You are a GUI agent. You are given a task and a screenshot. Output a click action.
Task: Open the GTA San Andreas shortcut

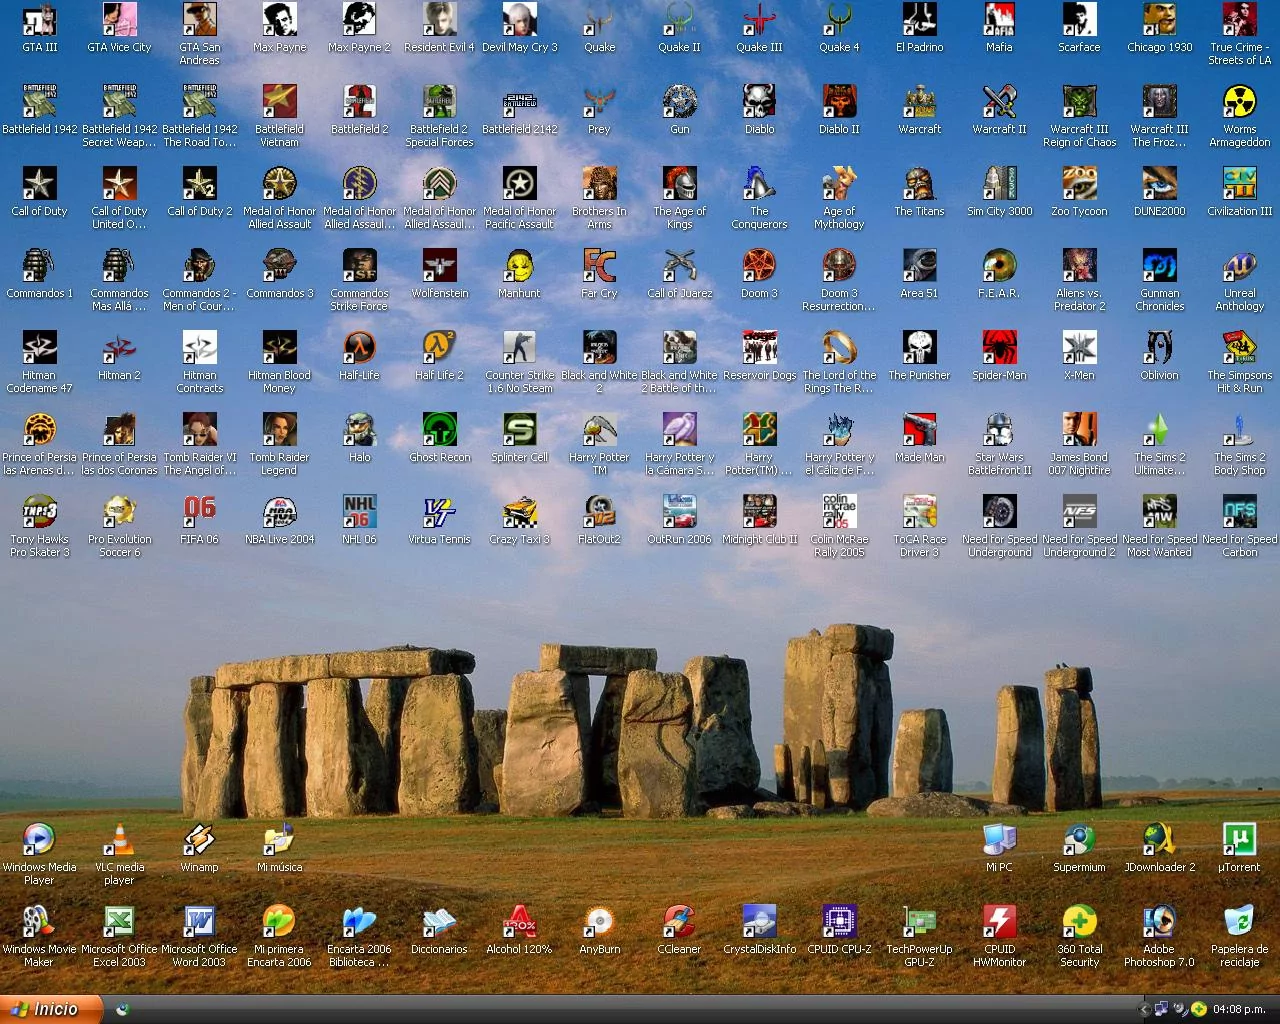pyautogui.click(x=199, y=20)
